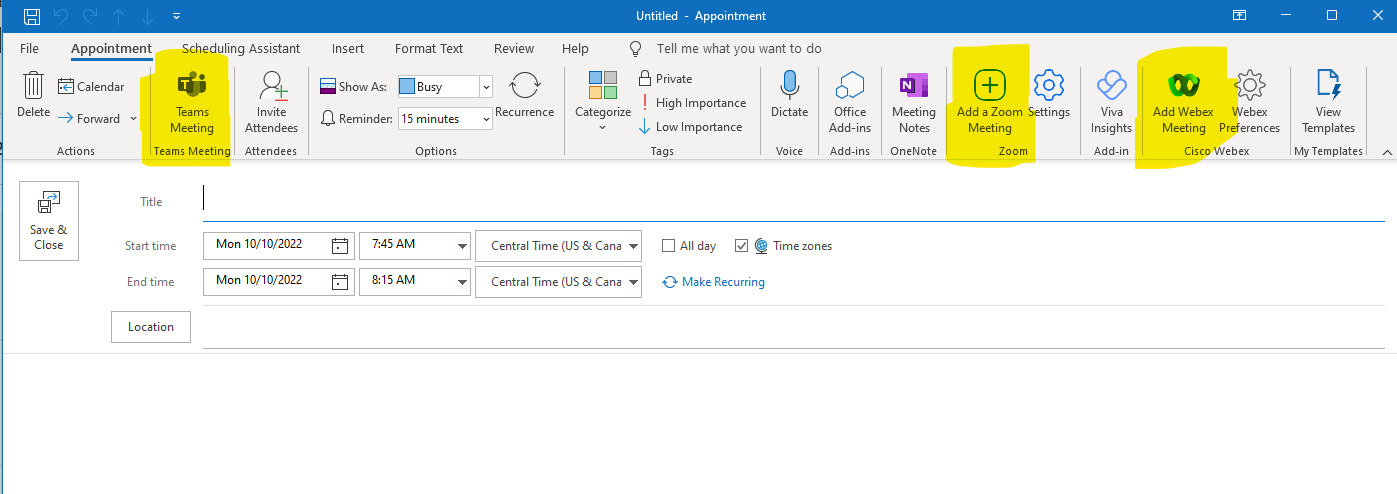
Task: Click Add Webex Meeting
Action: (x=1183, y=103)
